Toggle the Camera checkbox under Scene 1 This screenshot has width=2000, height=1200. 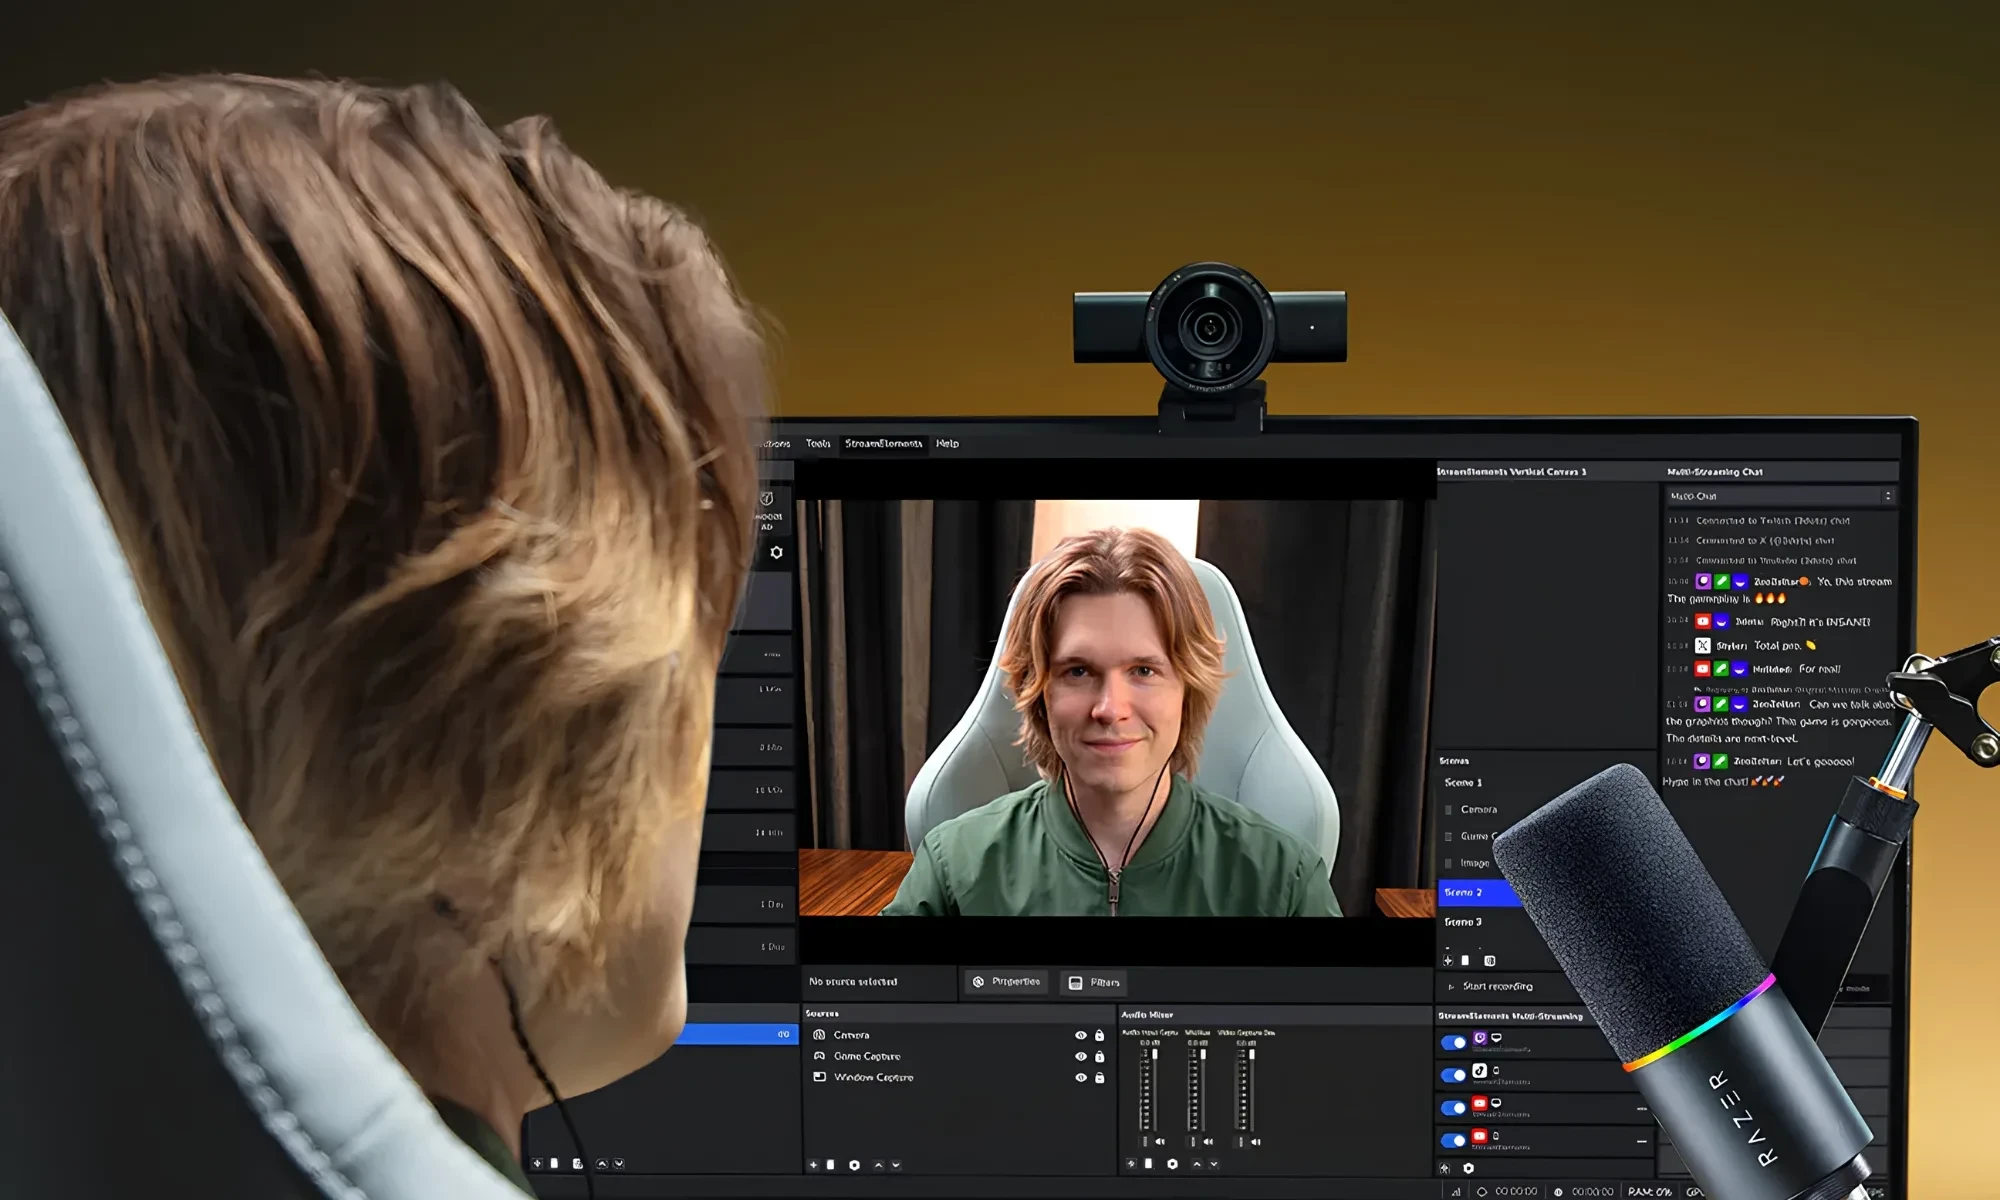[x=1449, y=810]
